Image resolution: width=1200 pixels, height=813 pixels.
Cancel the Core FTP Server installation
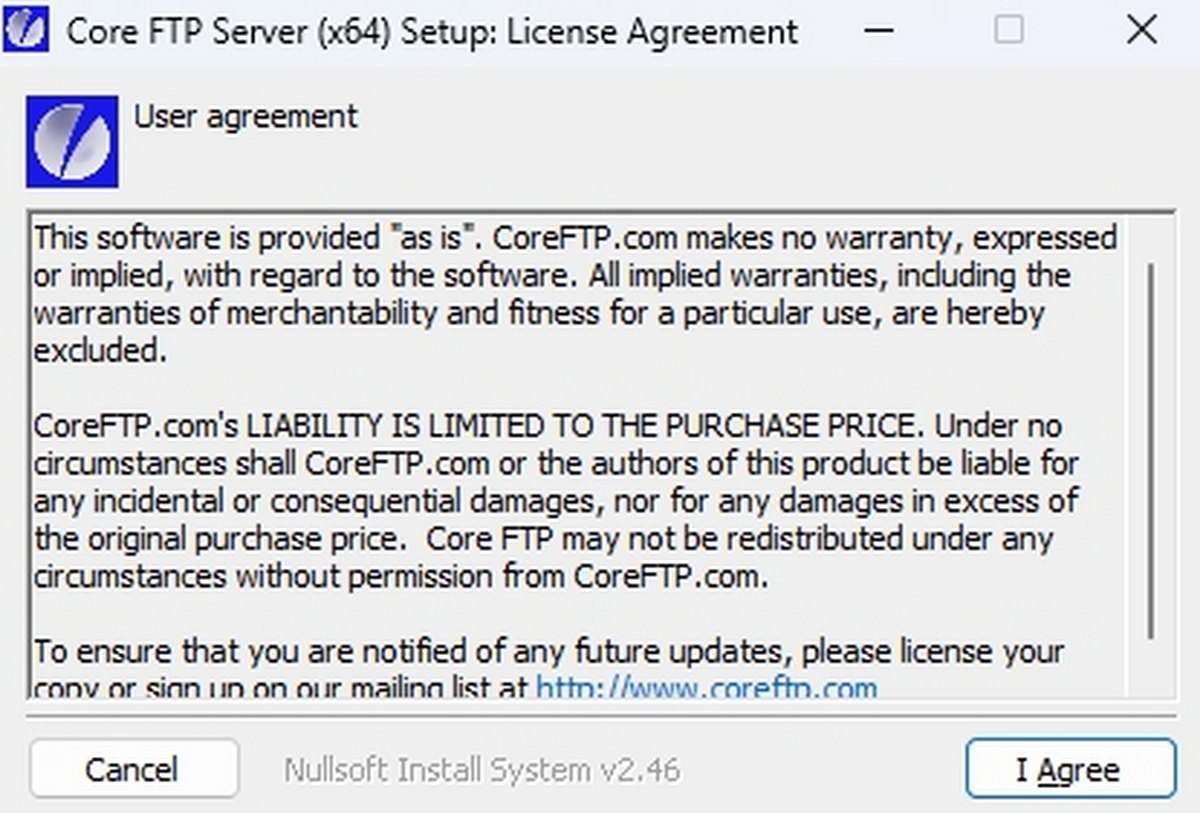pyautogui.click(x=133, y=769)
